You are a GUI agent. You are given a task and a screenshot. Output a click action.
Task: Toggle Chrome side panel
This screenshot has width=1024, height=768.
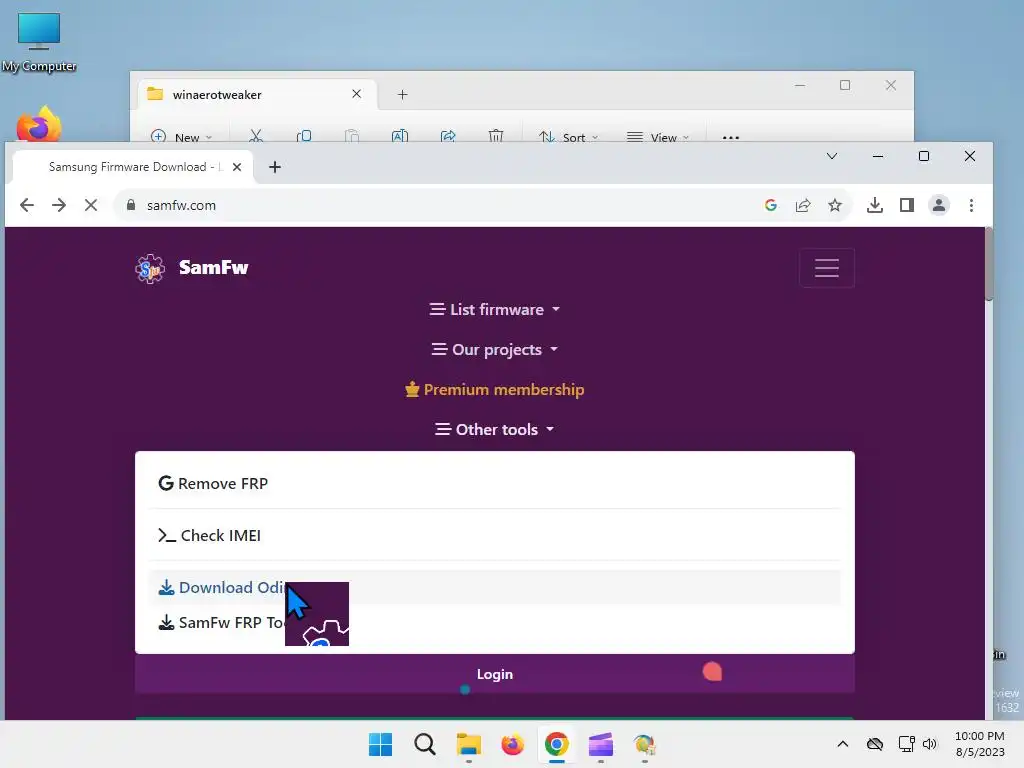point(906,205)
